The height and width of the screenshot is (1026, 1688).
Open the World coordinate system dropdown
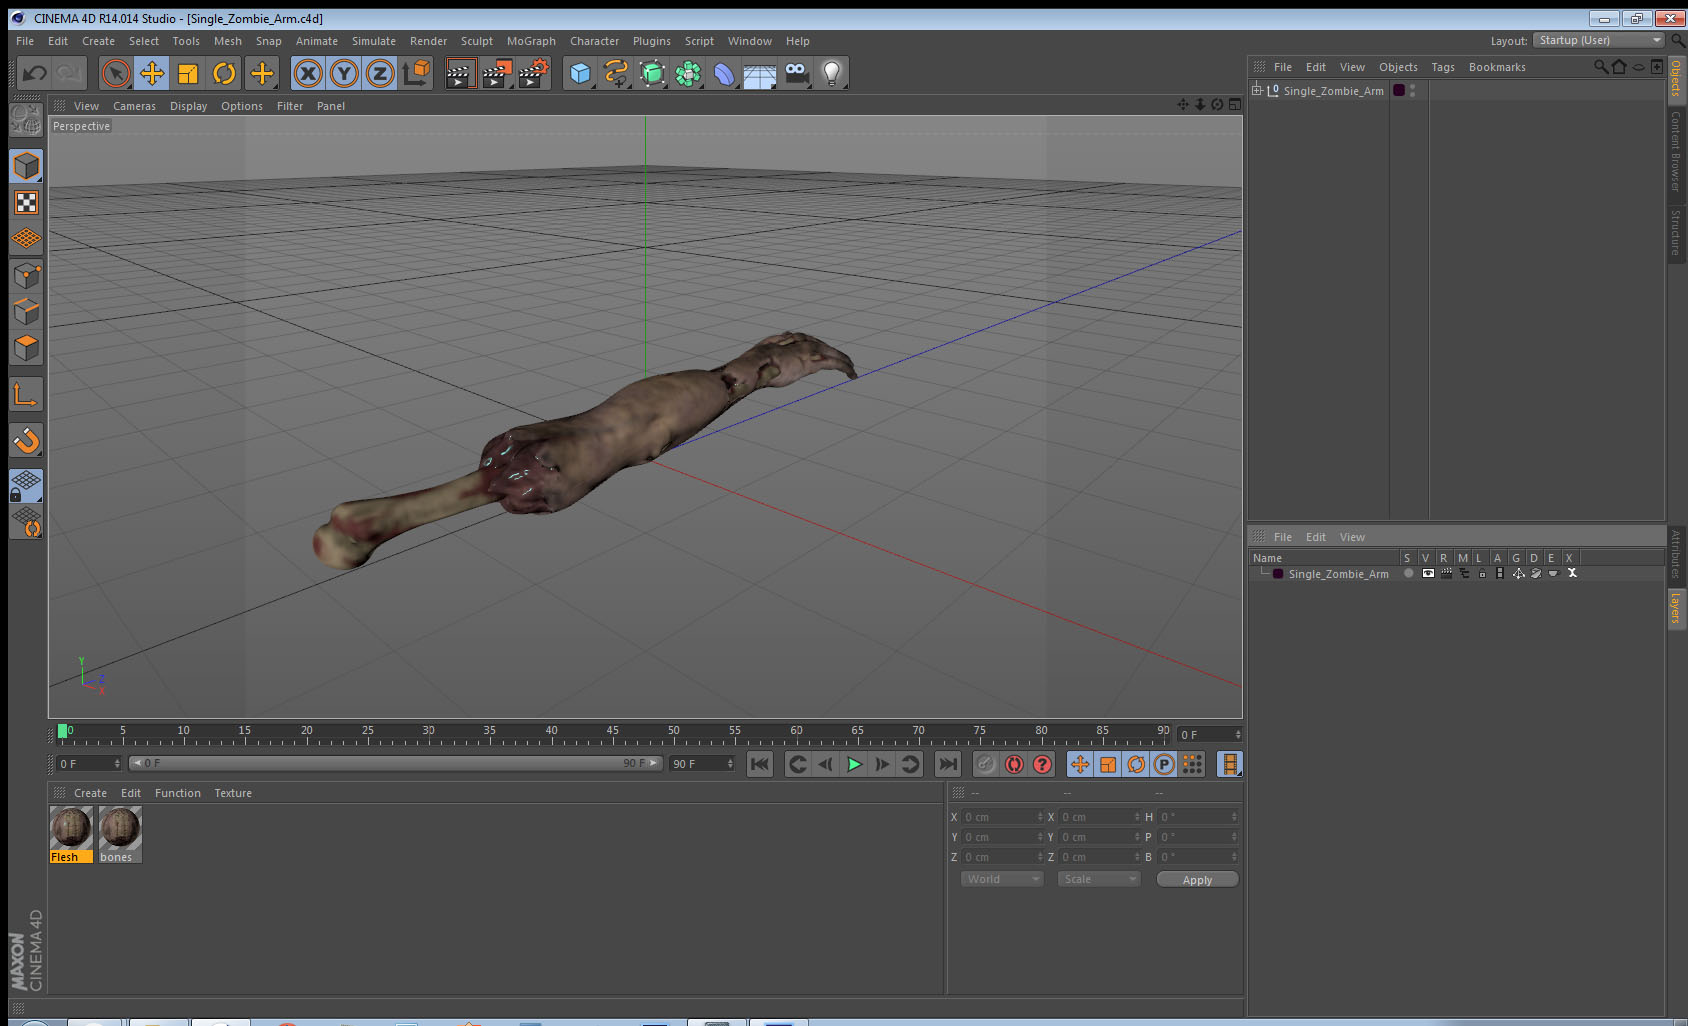click(x=1001, y=879)
